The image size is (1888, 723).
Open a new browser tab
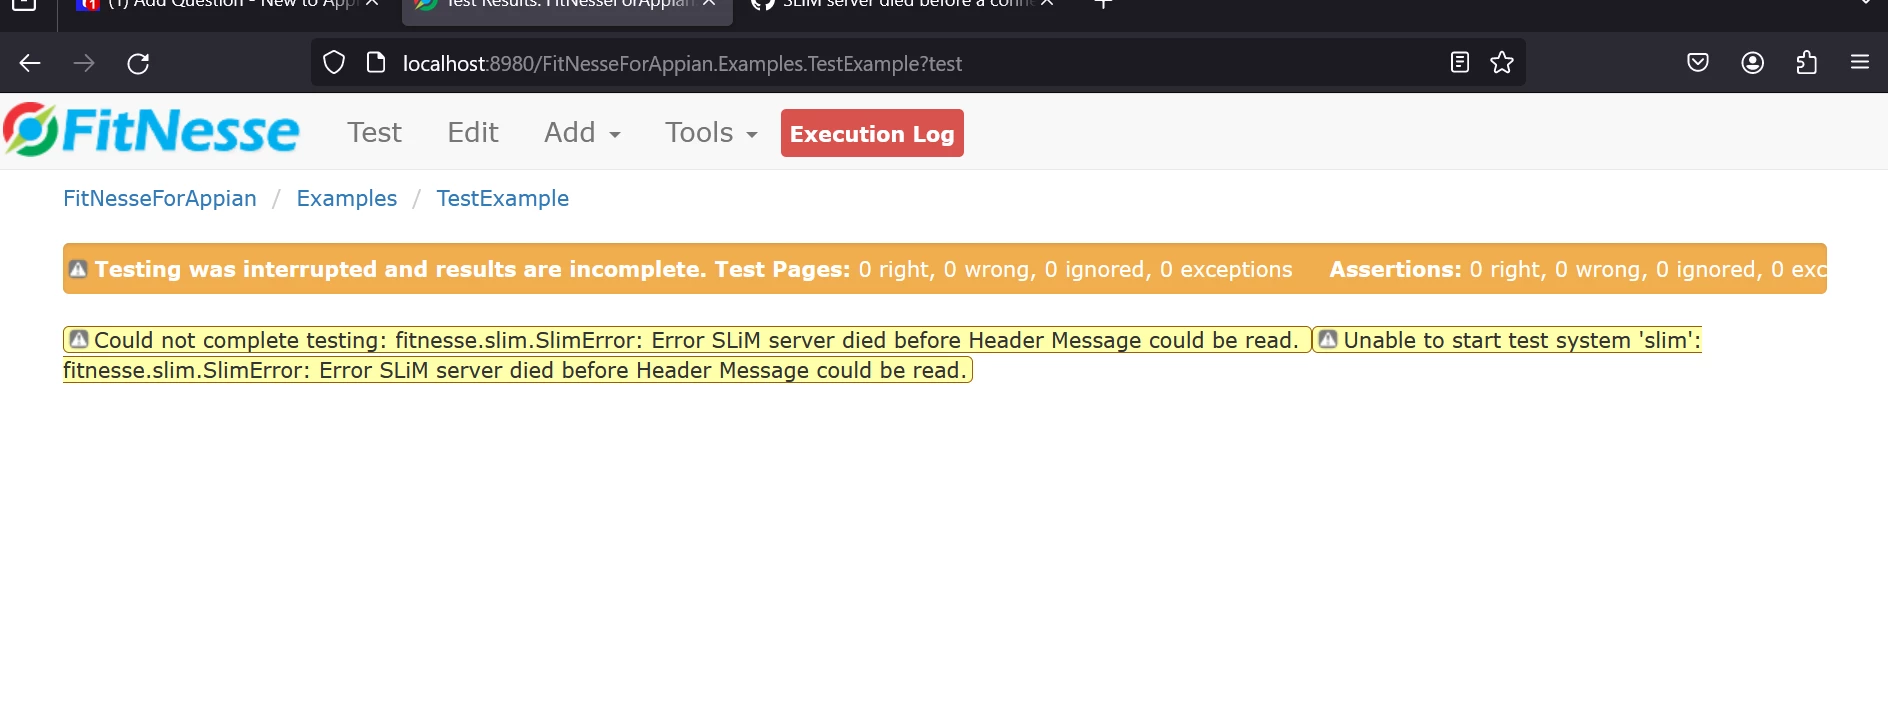(1103, 4)
